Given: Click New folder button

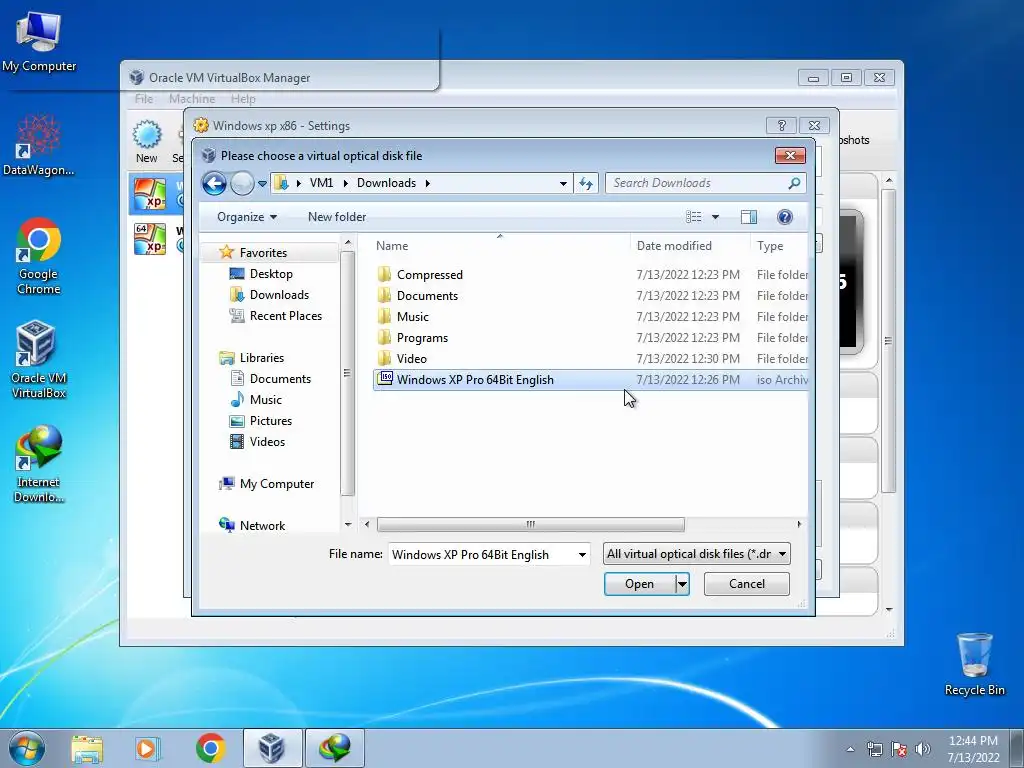Looking at the screenshot, I should pyautogui.click(x=337, y=217).
